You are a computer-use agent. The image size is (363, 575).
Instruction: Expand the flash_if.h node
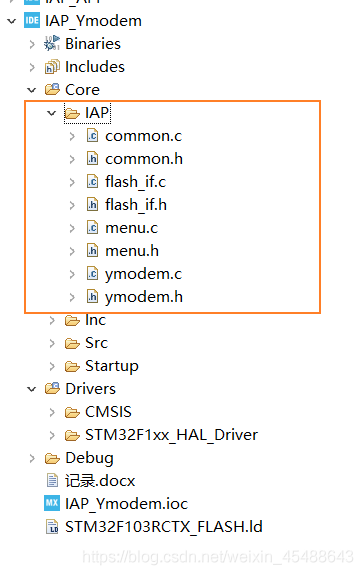point(72,205)
